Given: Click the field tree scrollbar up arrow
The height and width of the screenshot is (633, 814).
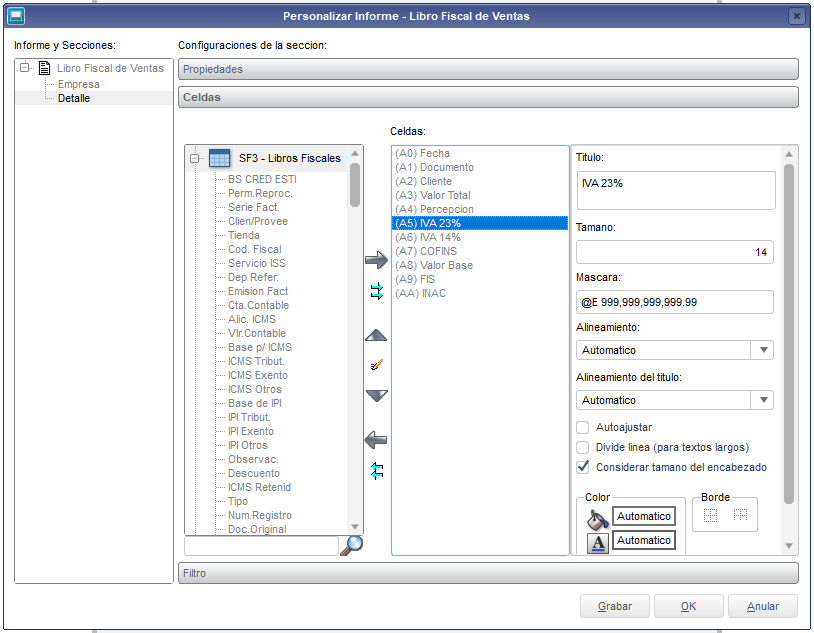Looking at the screenshot, I should [355, 153].
